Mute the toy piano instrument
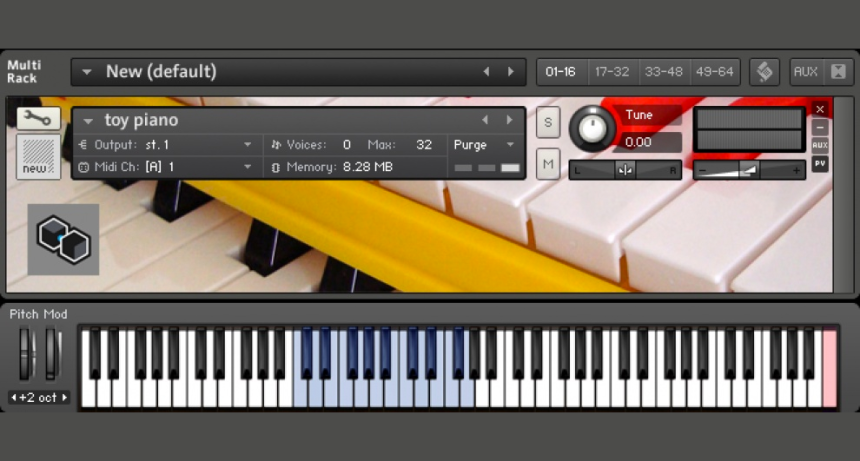Screen dimensions: 860x461 click(x=548, y=163)
